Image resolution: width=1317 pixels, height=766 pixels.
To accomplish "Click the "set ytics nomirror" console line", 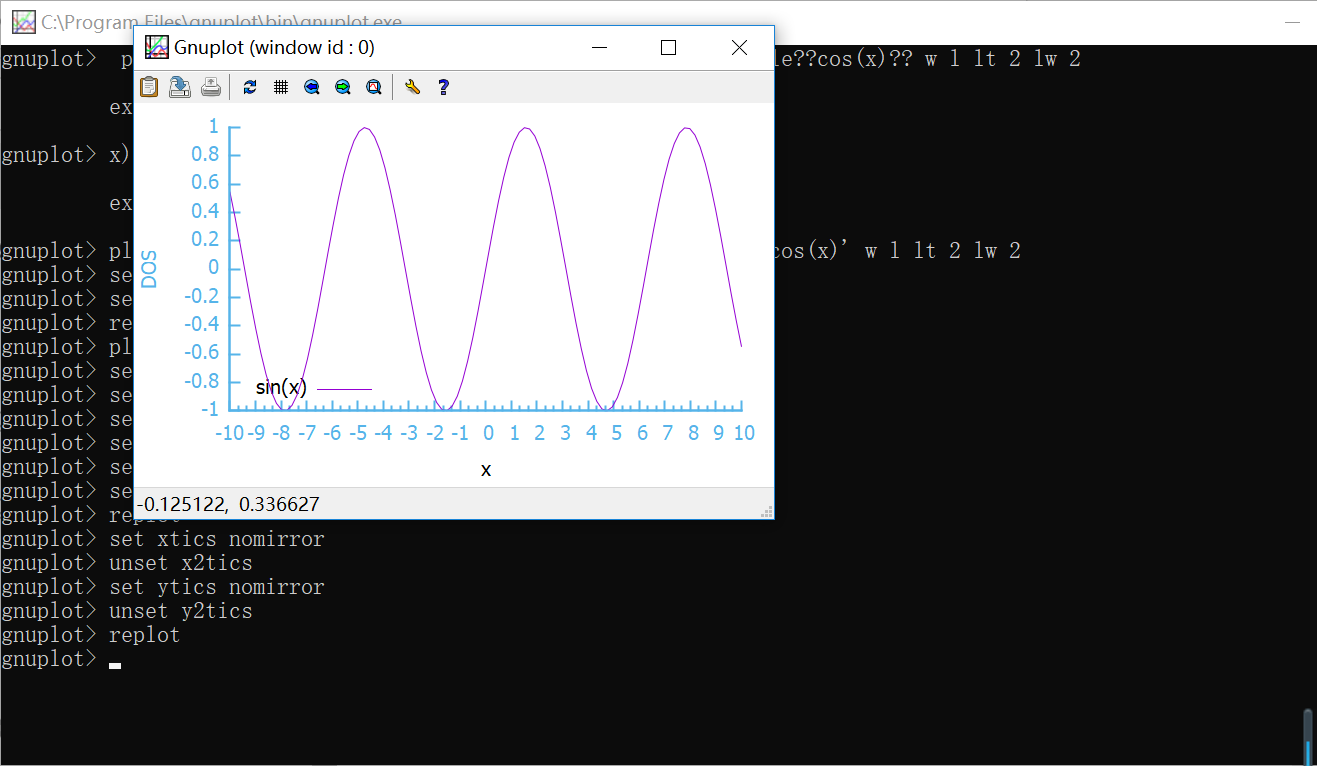I will tap(217, 587).
